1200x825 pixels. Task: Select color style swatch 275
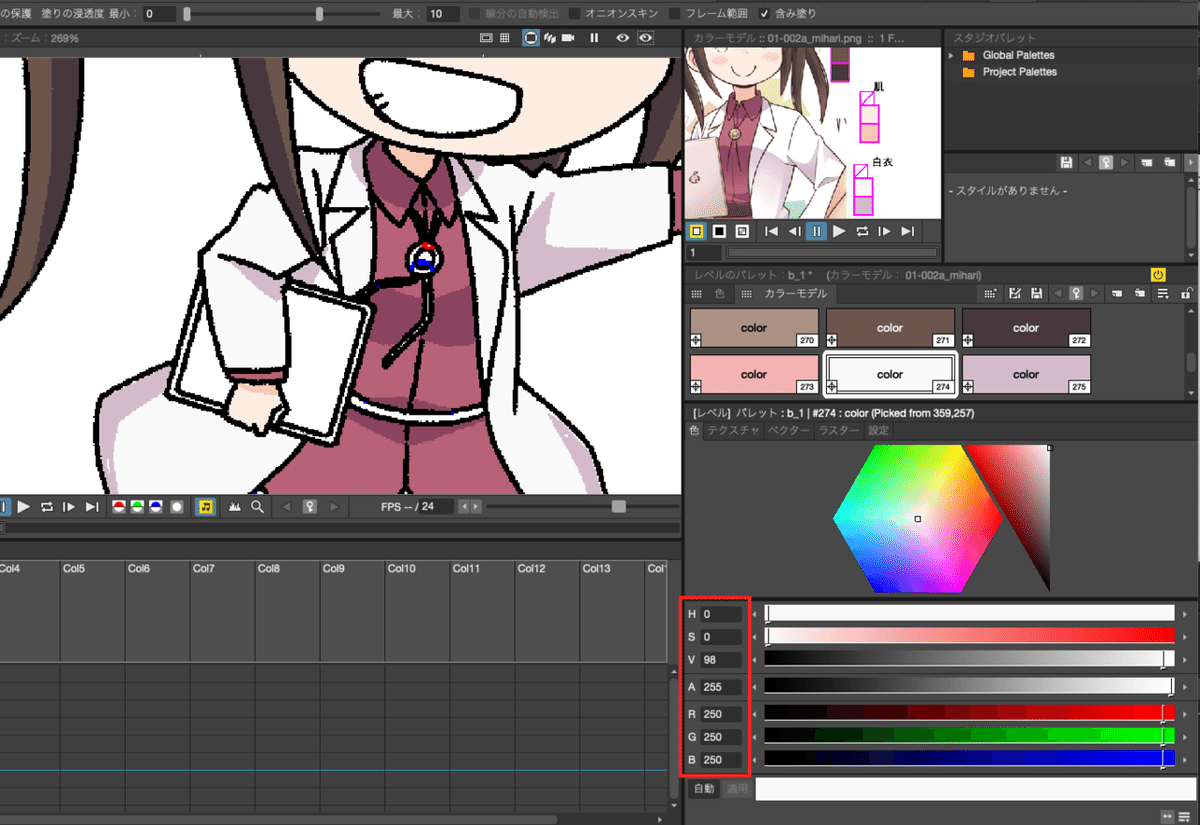(1027, 374)
